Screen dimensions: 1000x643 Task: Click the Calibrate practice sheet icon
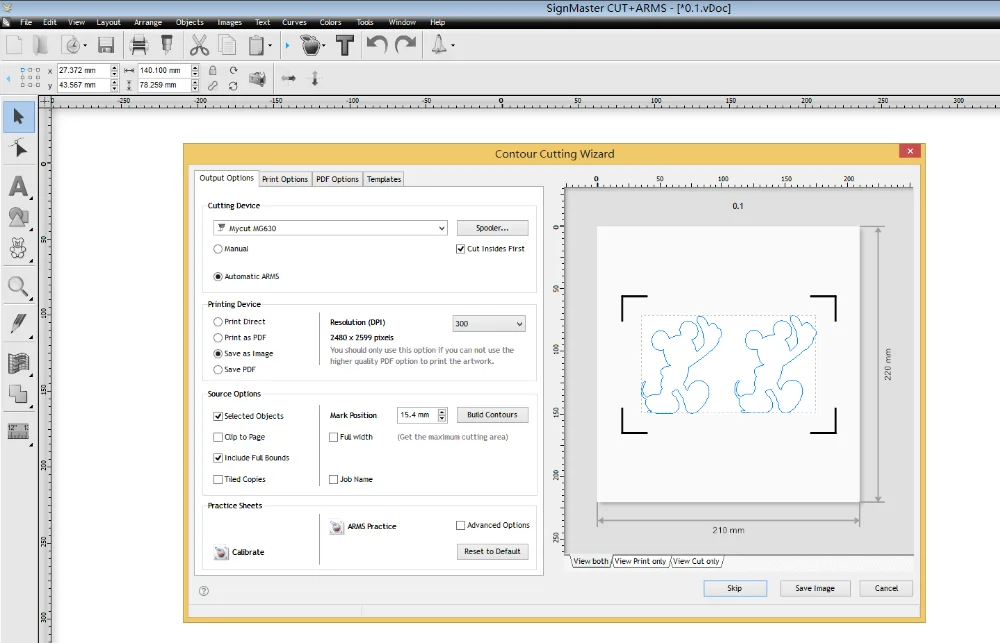[x=221, y=552]
